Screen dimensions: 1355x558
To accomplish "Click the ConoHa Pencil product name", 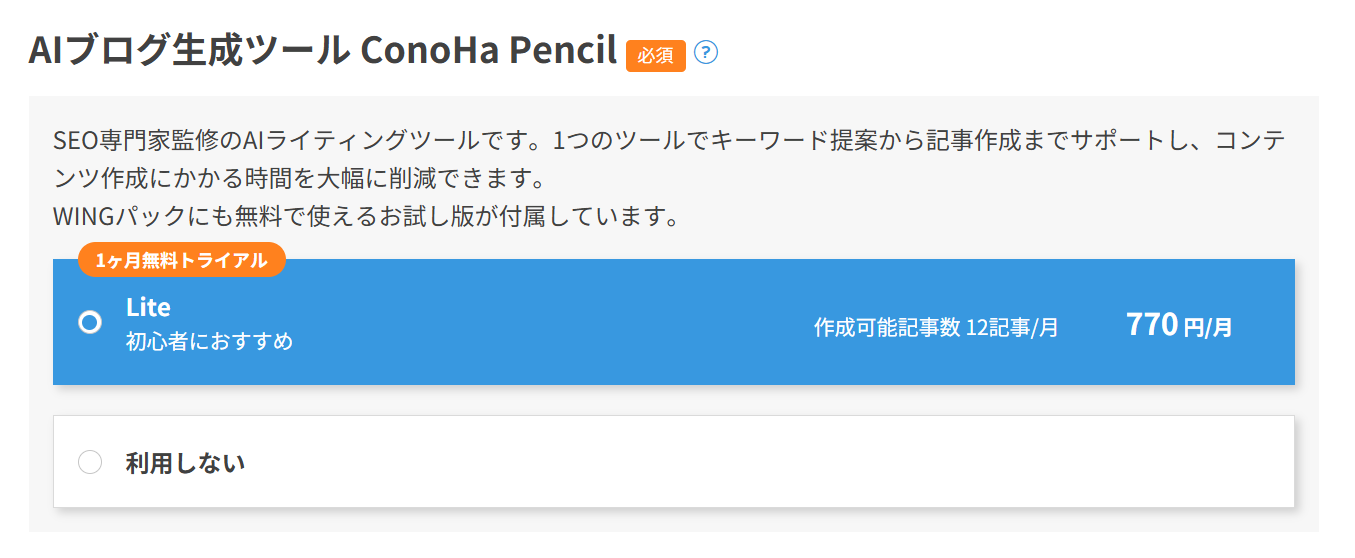I will pos(489,51).
